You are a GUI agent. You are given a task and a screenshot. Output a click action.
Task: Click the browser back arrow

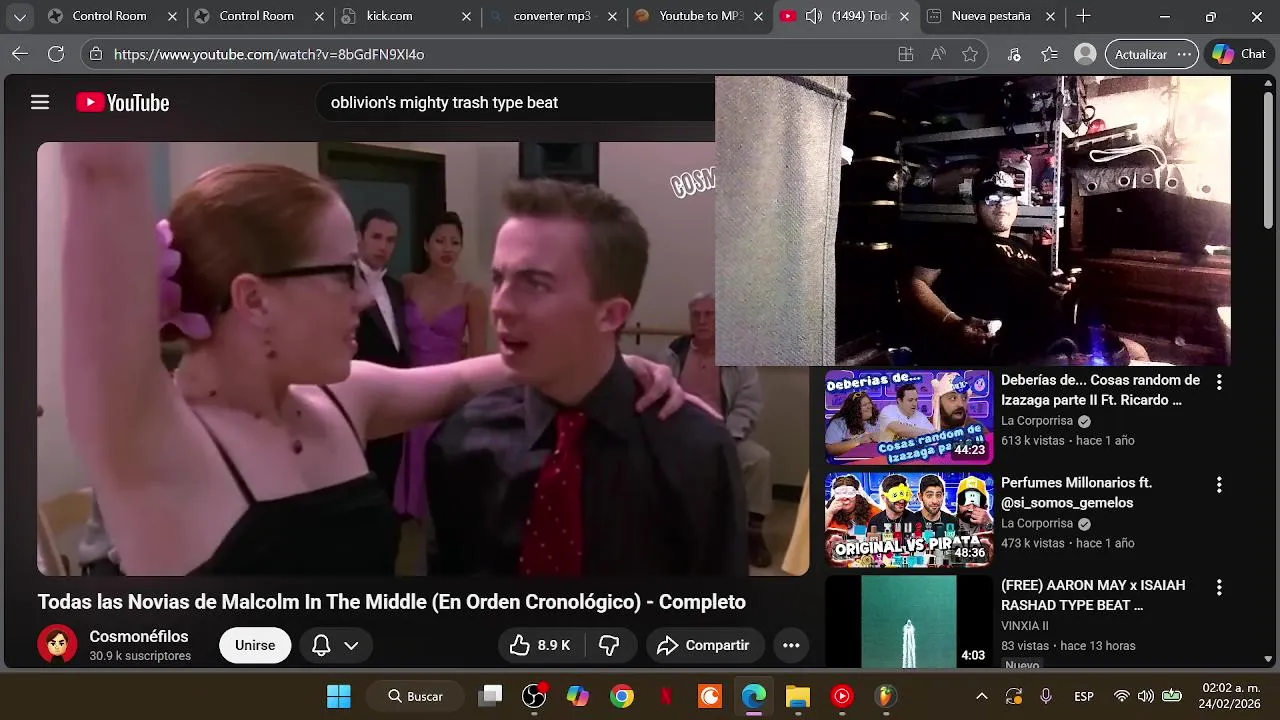(20, 54)
